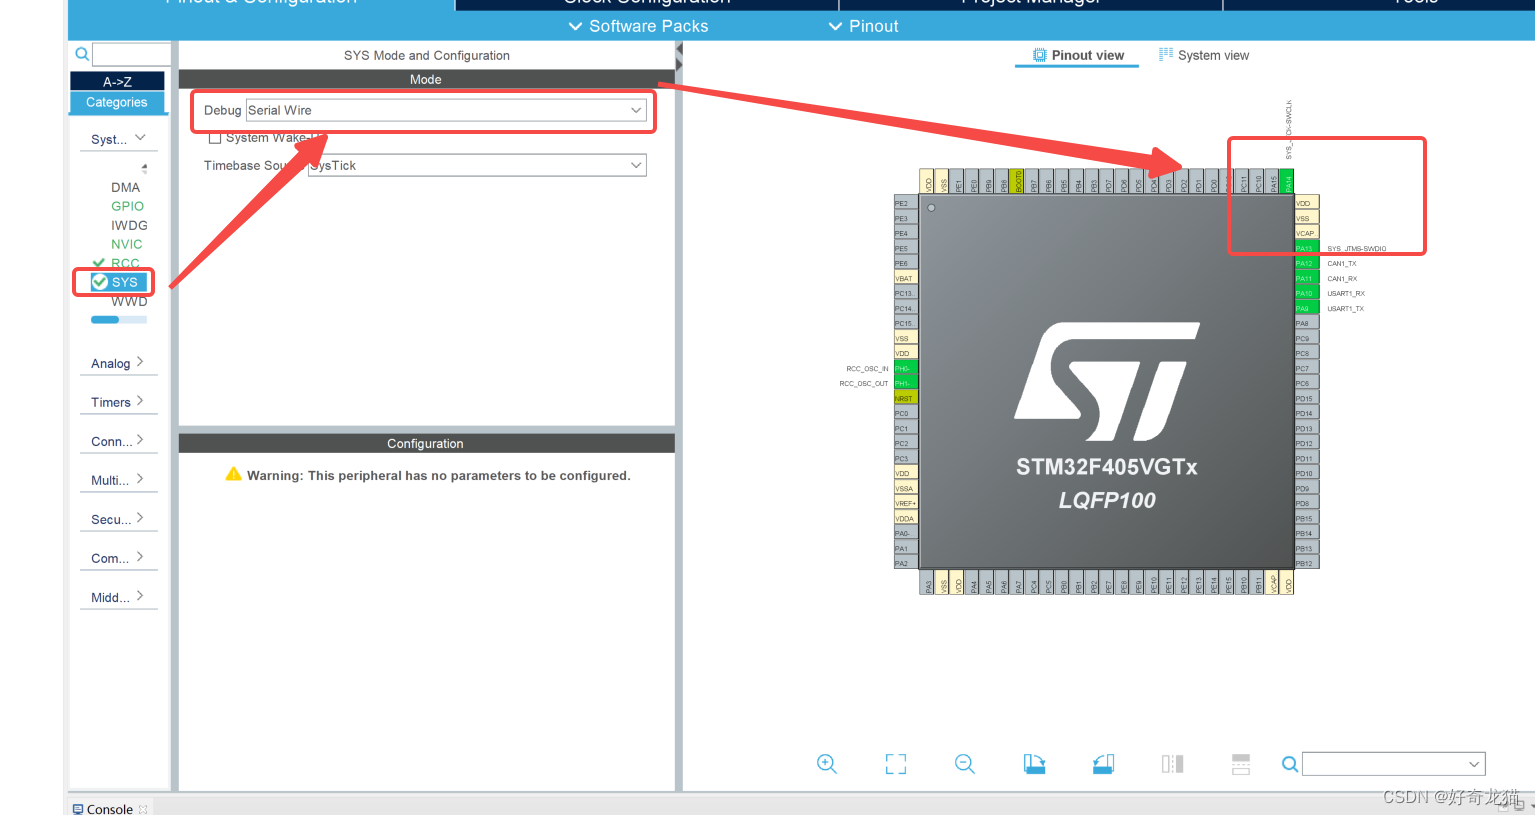The height and width of the screenshot is (815, 1535).
Task: Toggle the System Wake-Up checkbox
Action: (215, 138)
